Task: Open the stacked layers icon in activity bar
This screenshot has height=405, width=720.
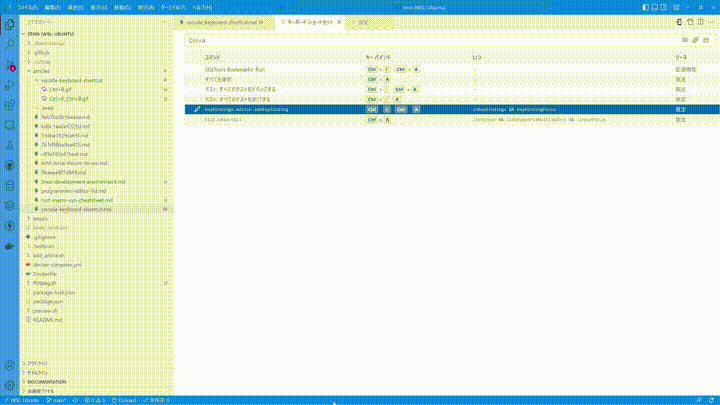Action: click(x=10, y=206)
